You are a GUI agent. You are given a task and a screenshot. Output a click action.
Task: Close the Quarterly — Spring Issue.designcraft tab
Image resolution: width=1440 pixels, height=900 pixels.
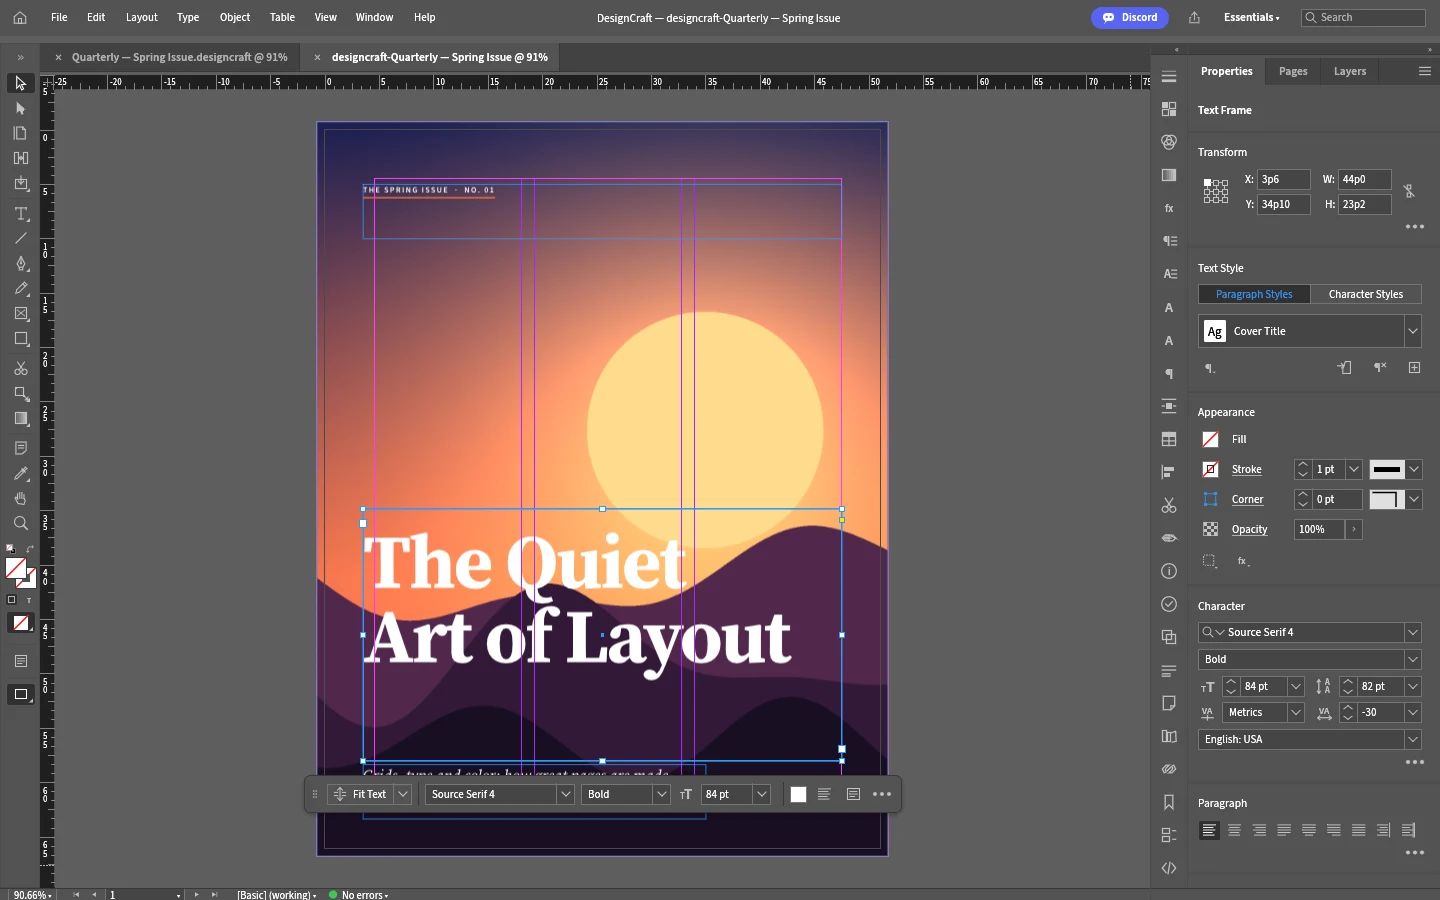tap(58, 57)
